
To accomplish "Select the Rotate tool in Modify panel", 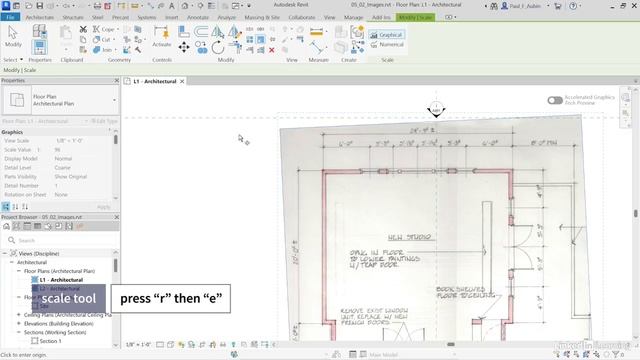I will 218,47.
